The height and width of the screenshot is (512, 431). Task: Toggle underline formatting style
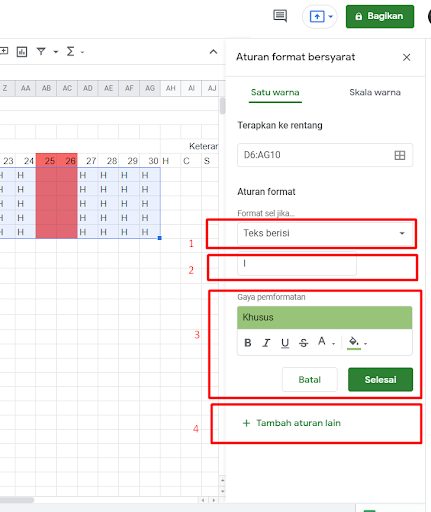click(x=285, y=343)
